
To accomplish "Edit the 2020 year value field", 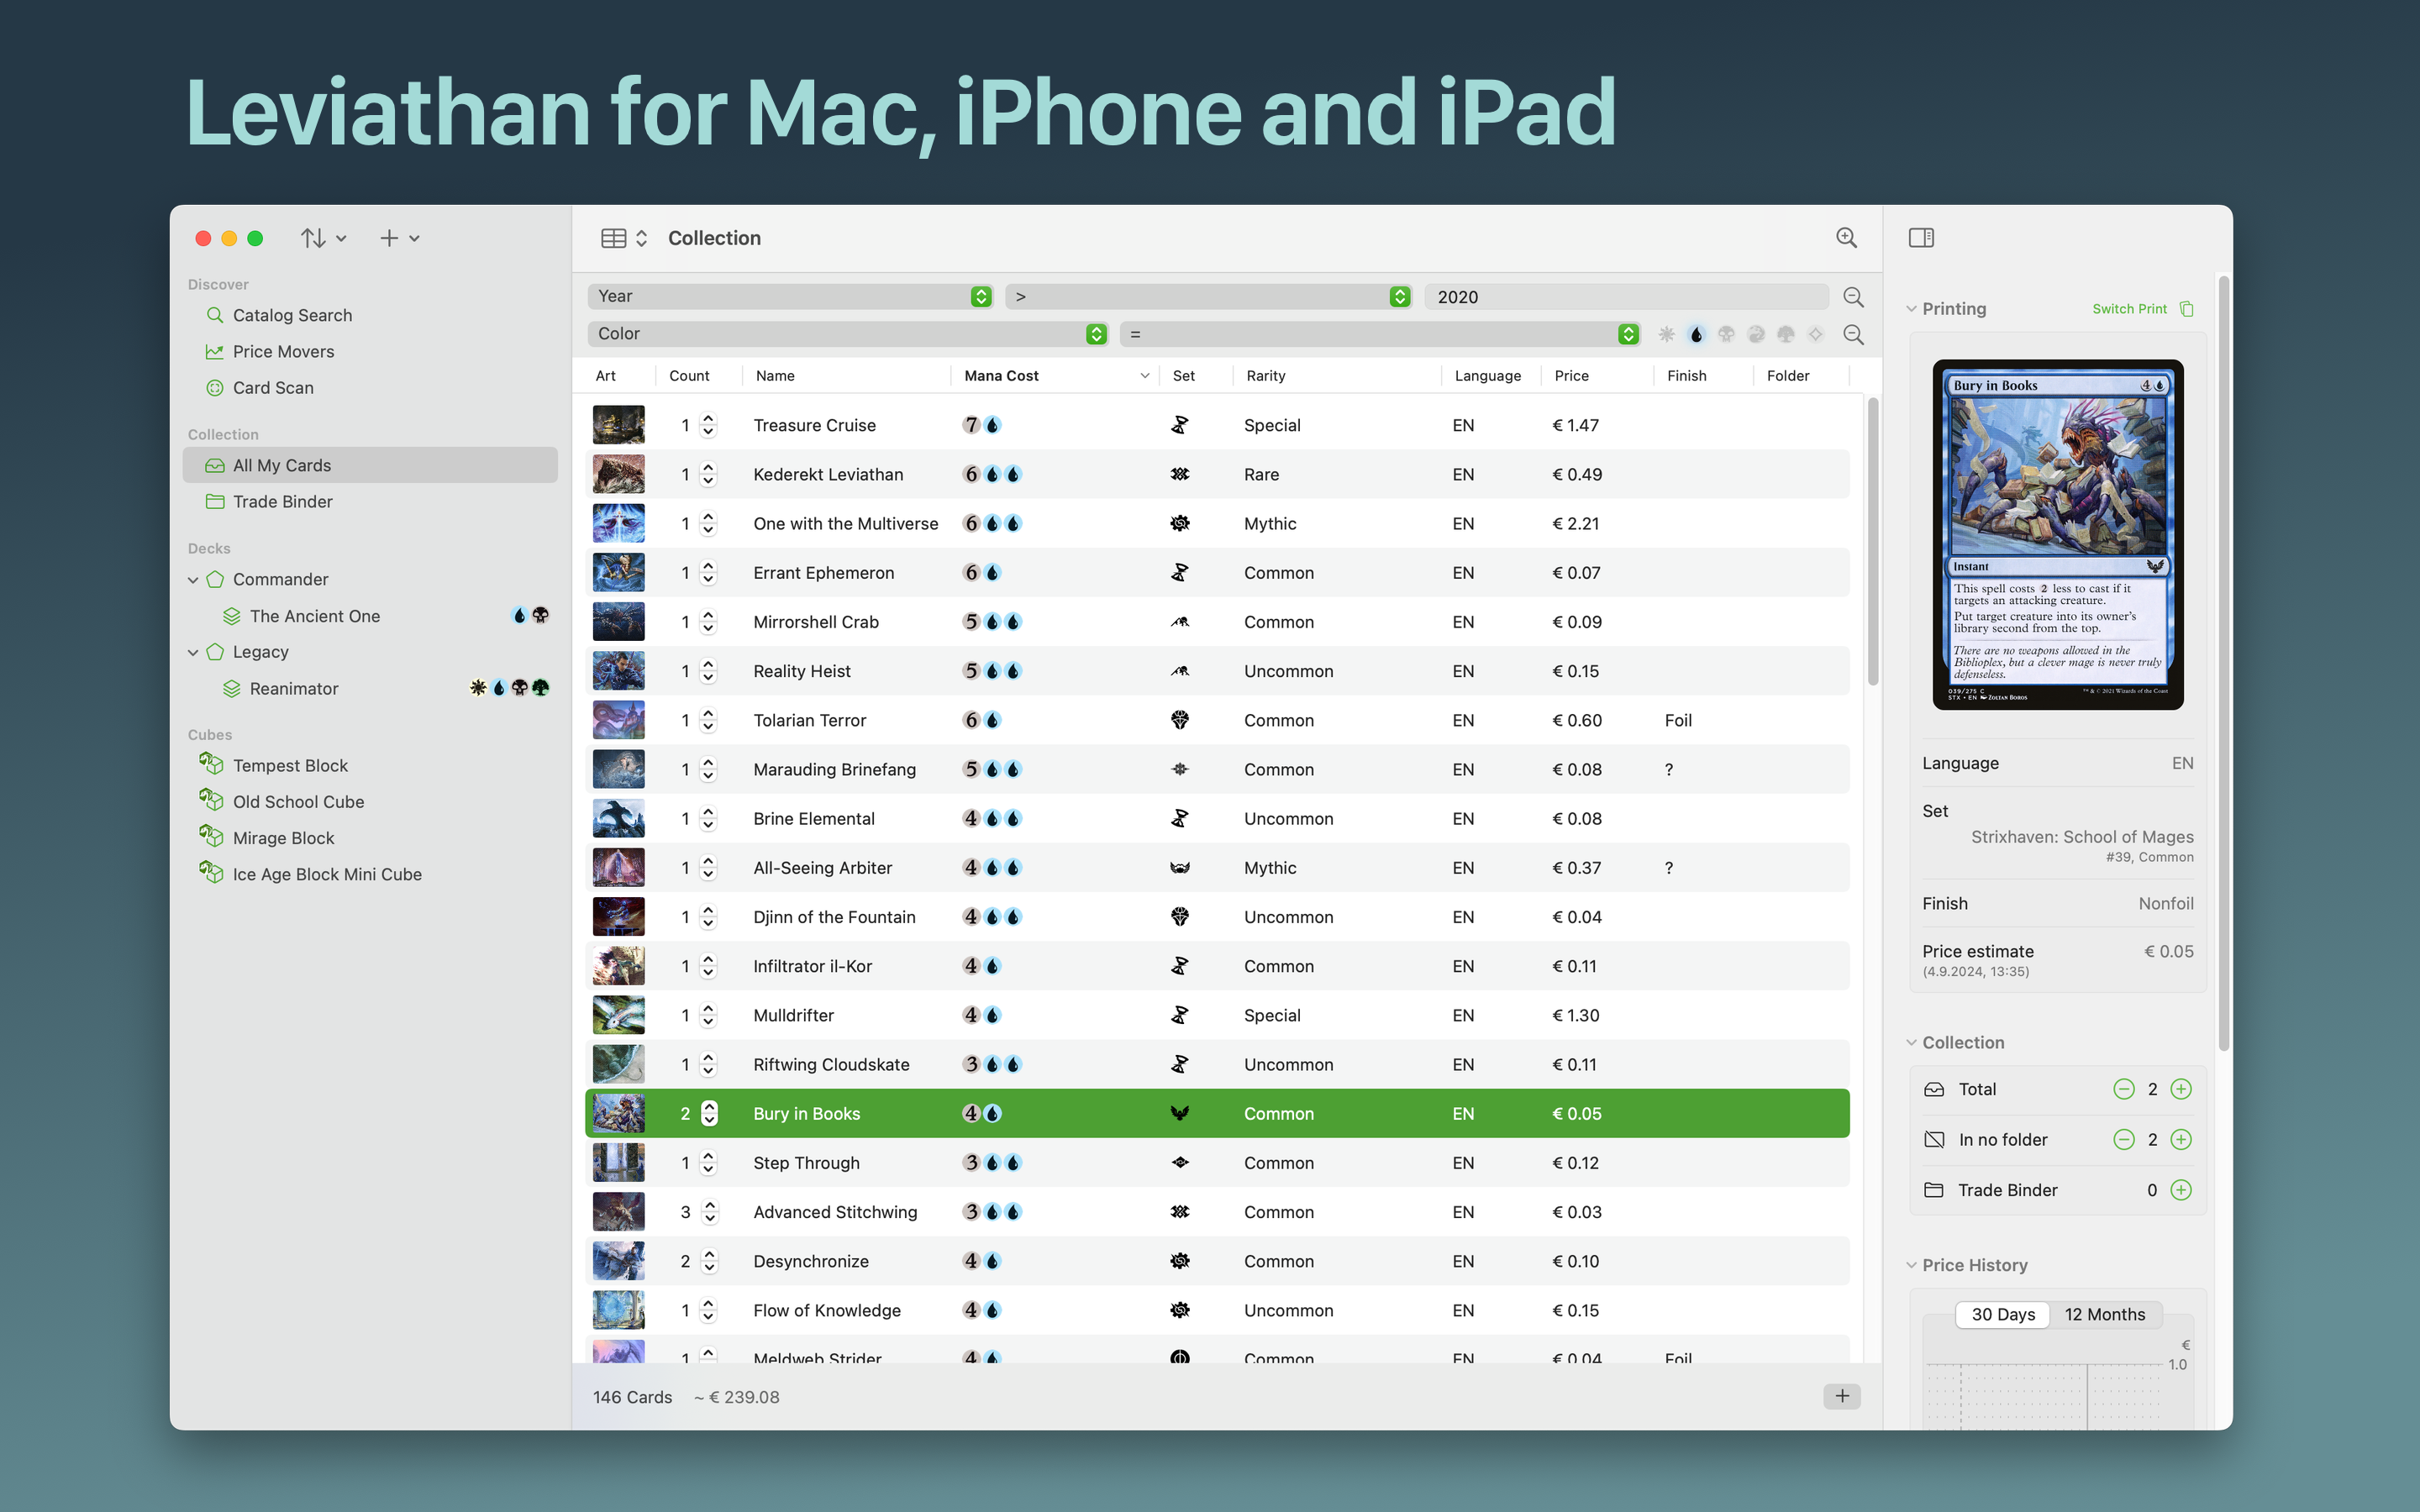I will point(1626,296).
